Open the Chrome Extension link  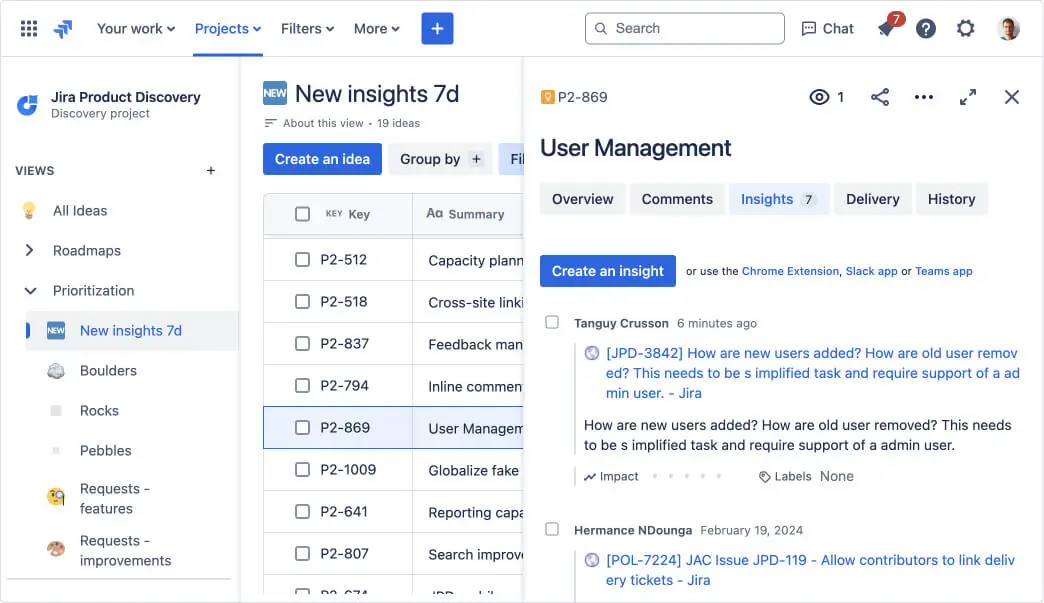790,271
